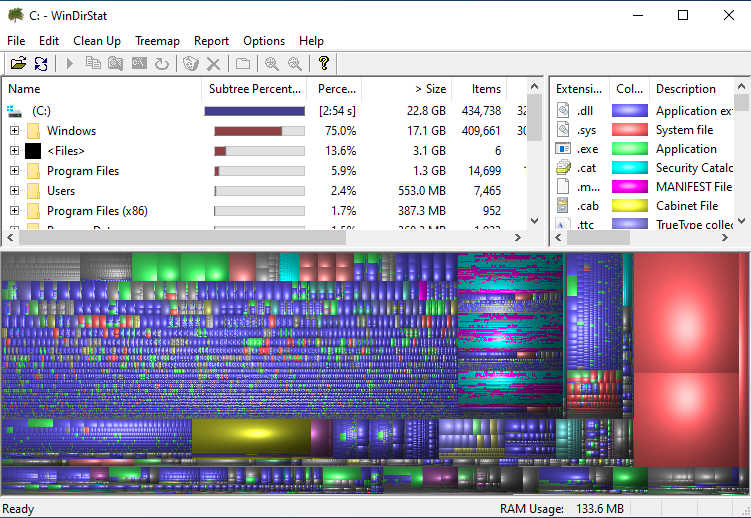Click extension list vertical scrollbar up arrow
Viewport: 751px width, 518px height.
coord(741,87)
